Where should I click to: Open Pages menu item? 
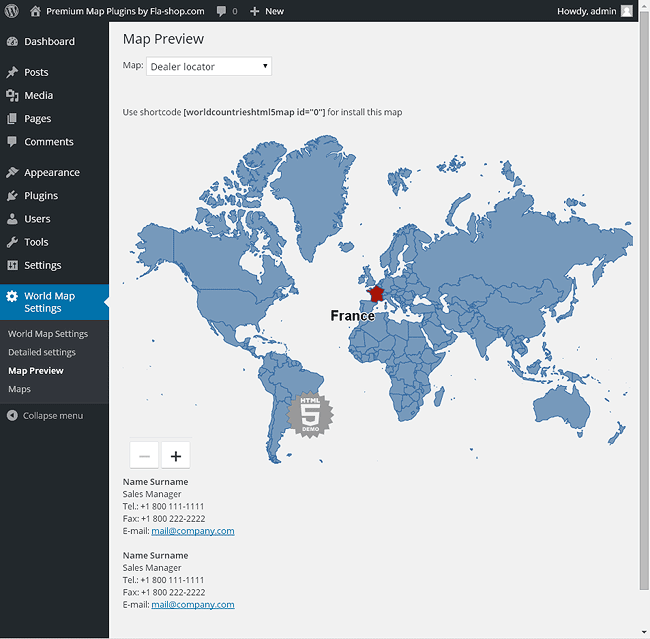54,119
